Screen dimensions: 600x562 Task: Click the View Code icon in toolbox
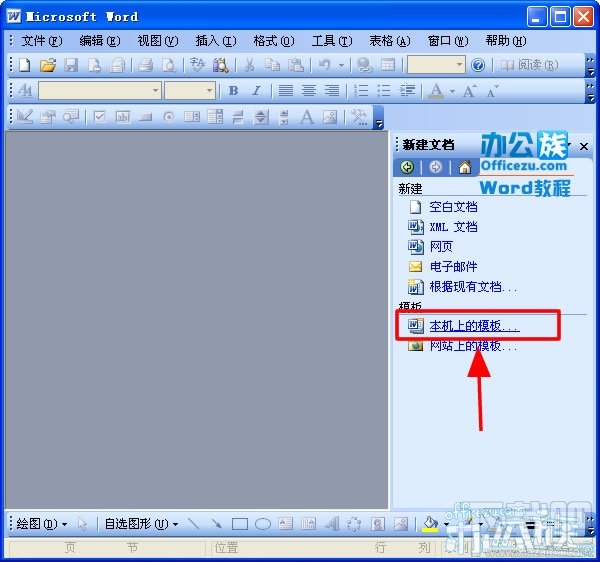[71, 117]
